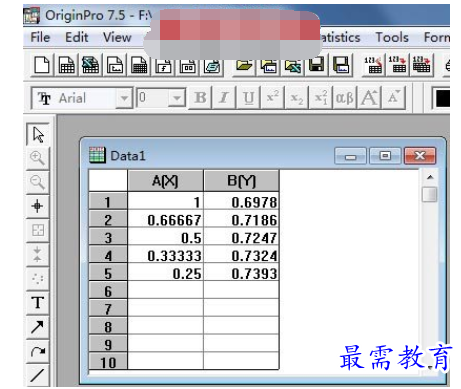Click Data1 scrollbar up arrow
Image resolution: width=461 pixels, height=389 pixels.
pos(430,177)
